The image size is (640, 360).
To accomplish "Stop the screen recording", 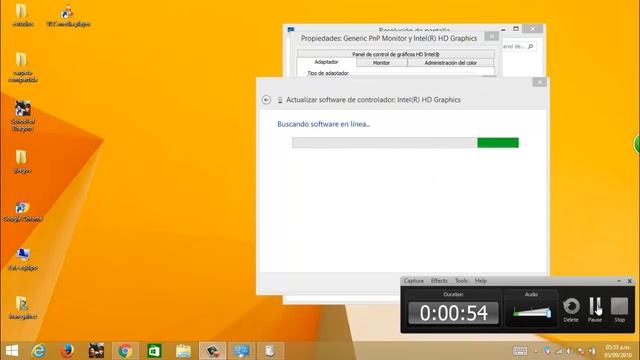I will pyautogui.click(x=619, y=309).
